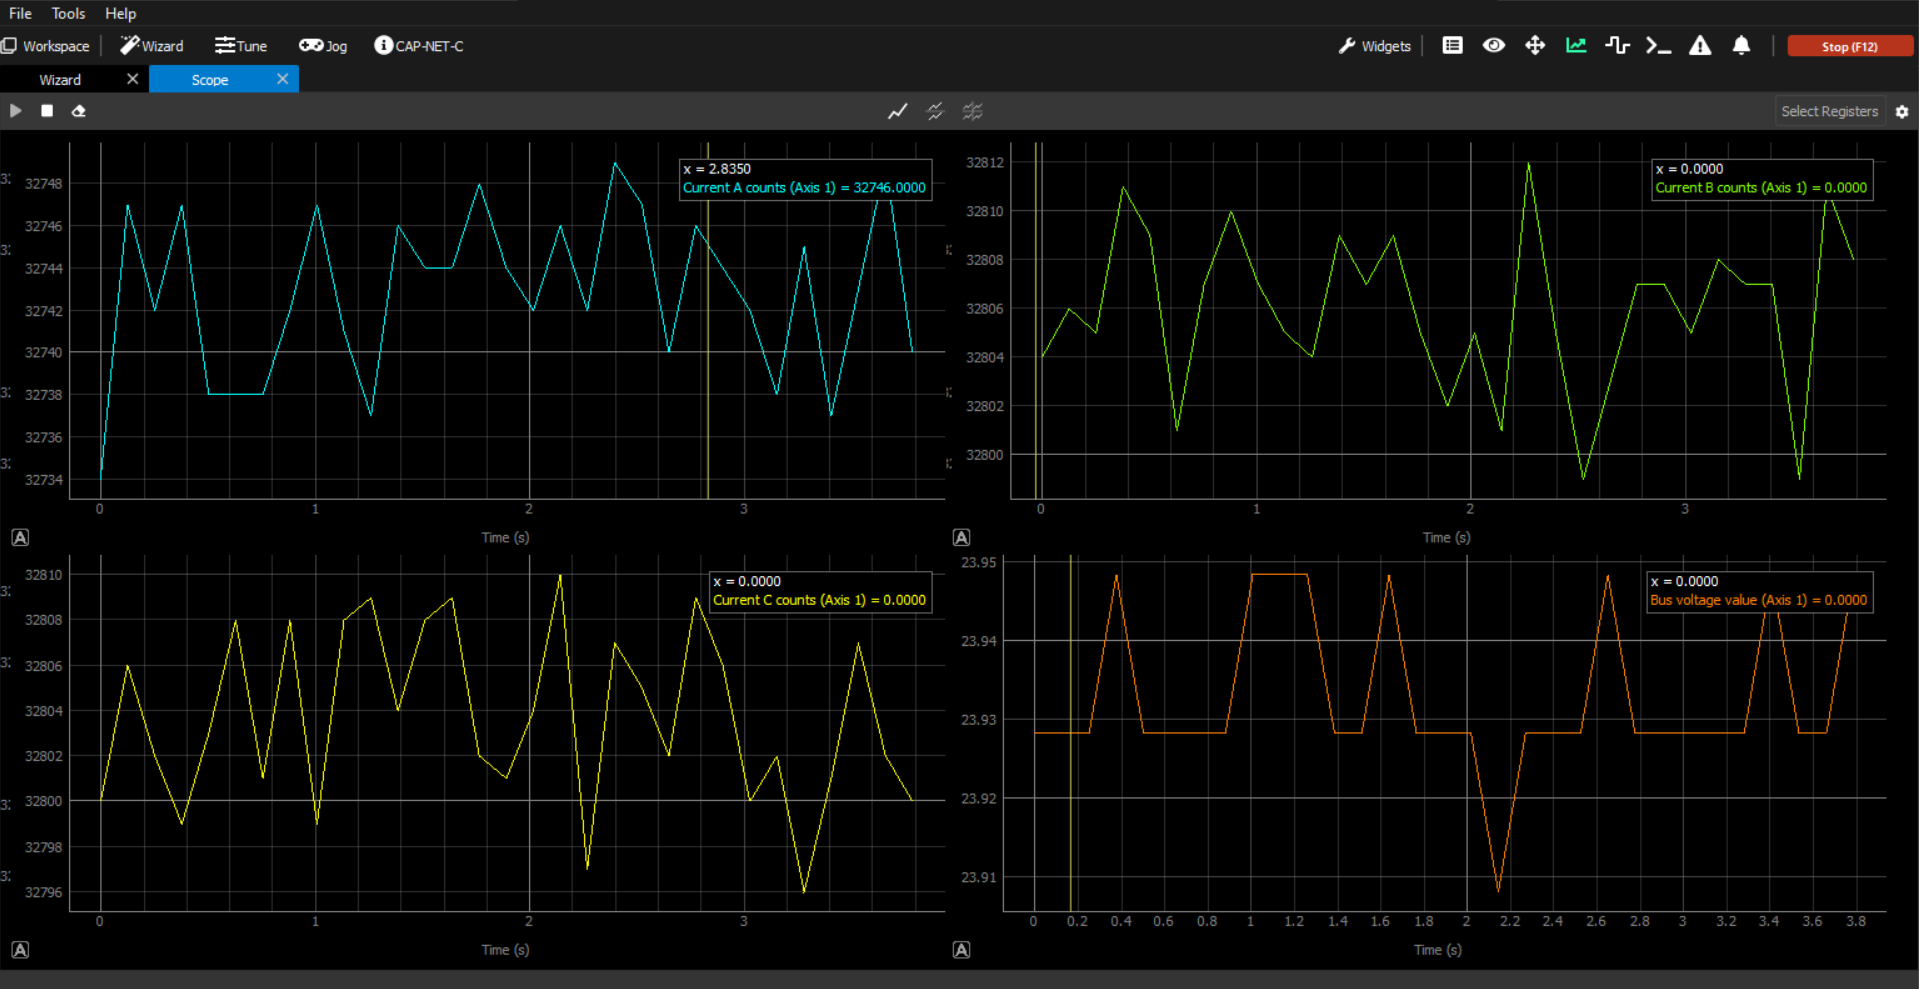The image size is (1919, 989).
Task: Toggle autoscale on Current A plot
Action: point(20,538)
